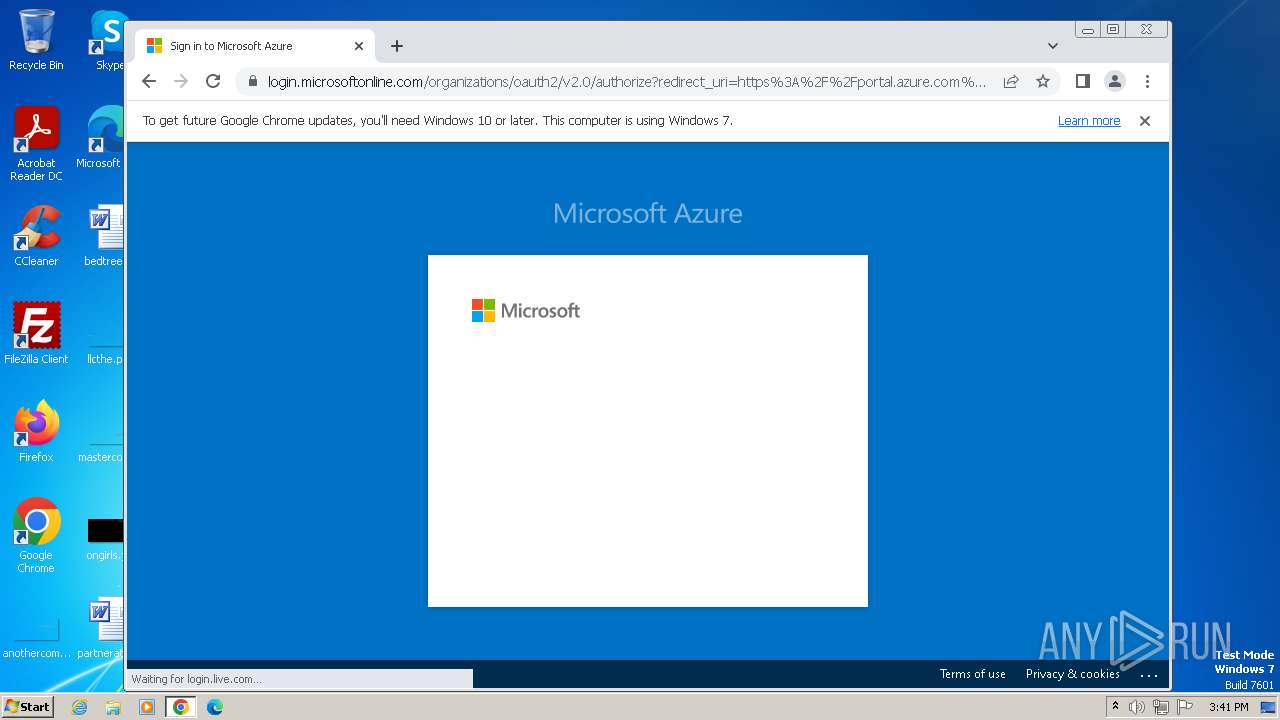This screenshot has width=1280, height=720.
Task: Open the volume control in tray
Action: coord(1137,707)
